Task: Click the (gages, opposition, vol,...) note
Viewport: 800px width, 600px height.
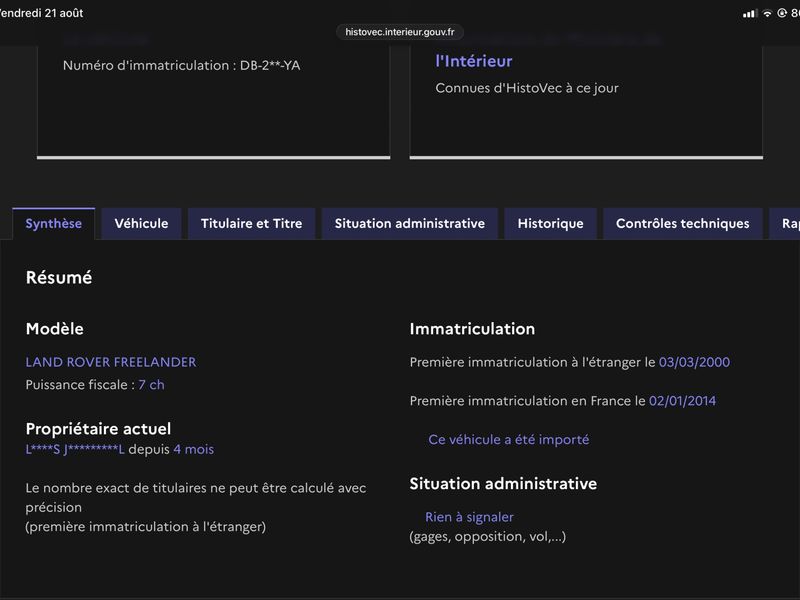Action: [488, 537]
